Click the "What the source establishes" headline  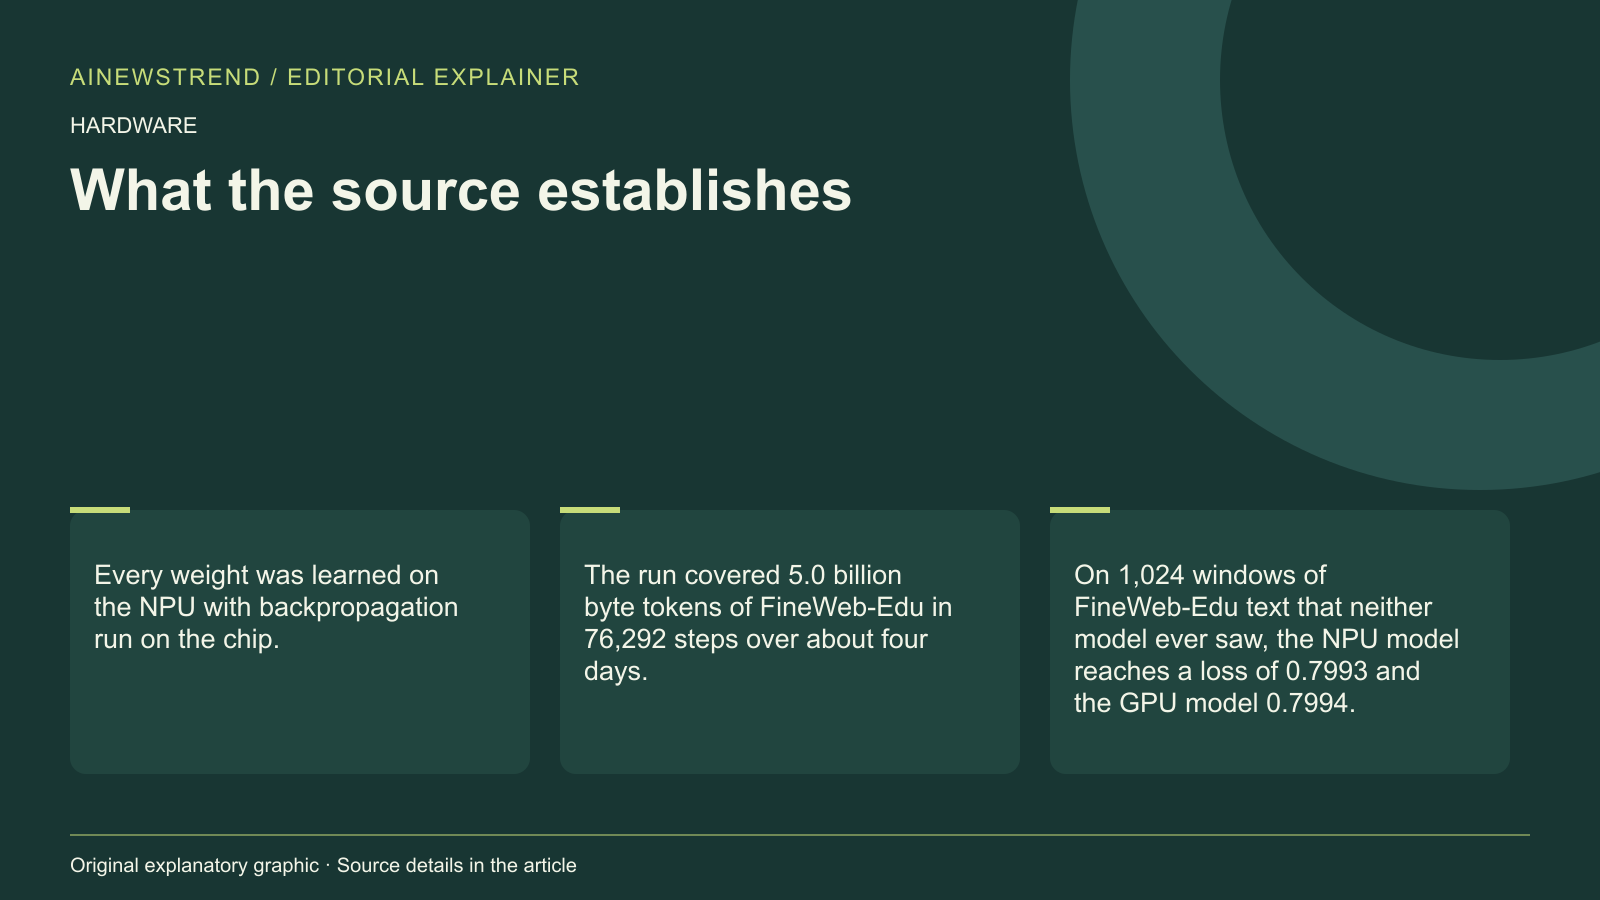pos(461,190)
